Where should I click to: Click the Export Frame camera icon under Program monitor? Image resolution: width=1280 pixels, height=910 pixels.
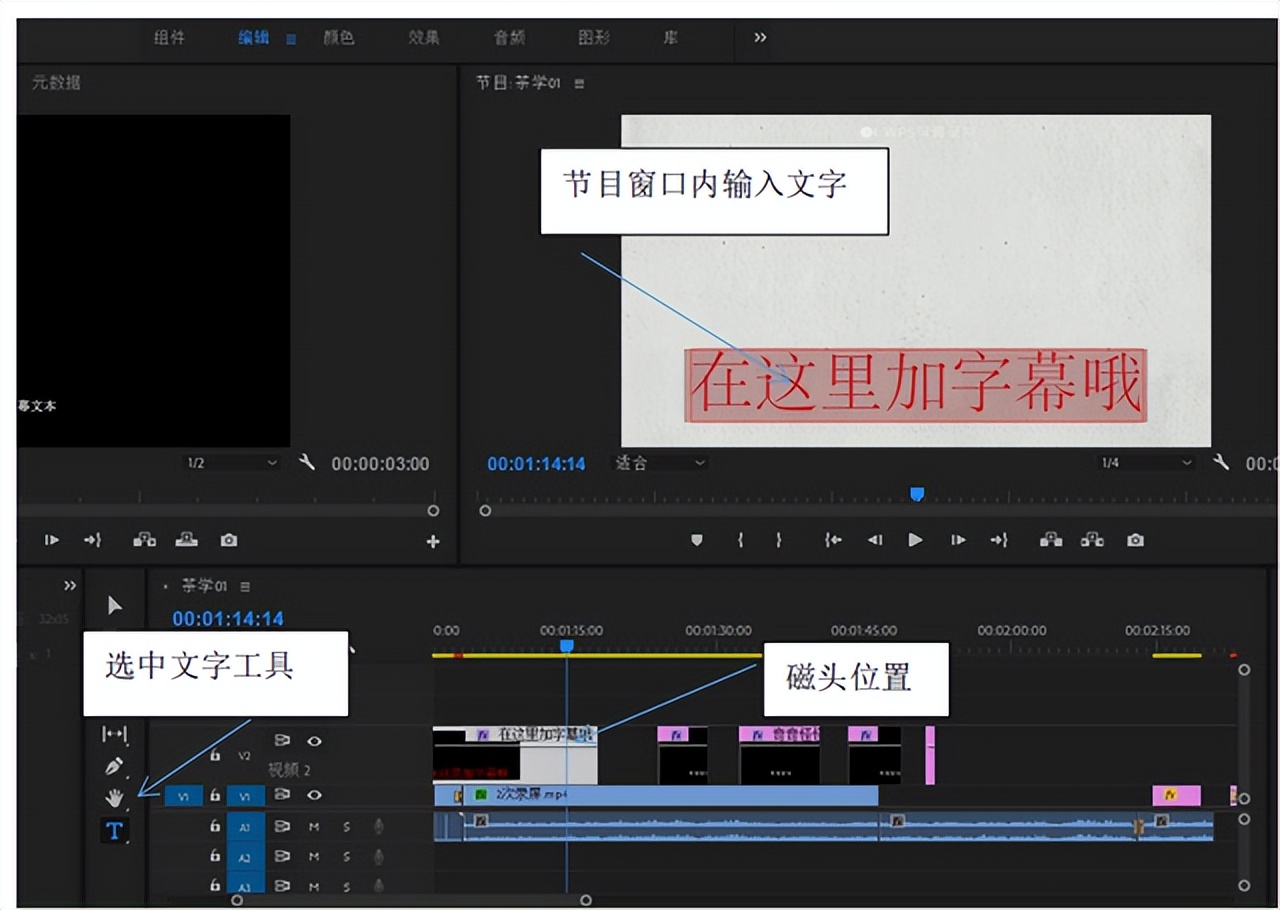pyautogui.click(x=1135, y=540)
